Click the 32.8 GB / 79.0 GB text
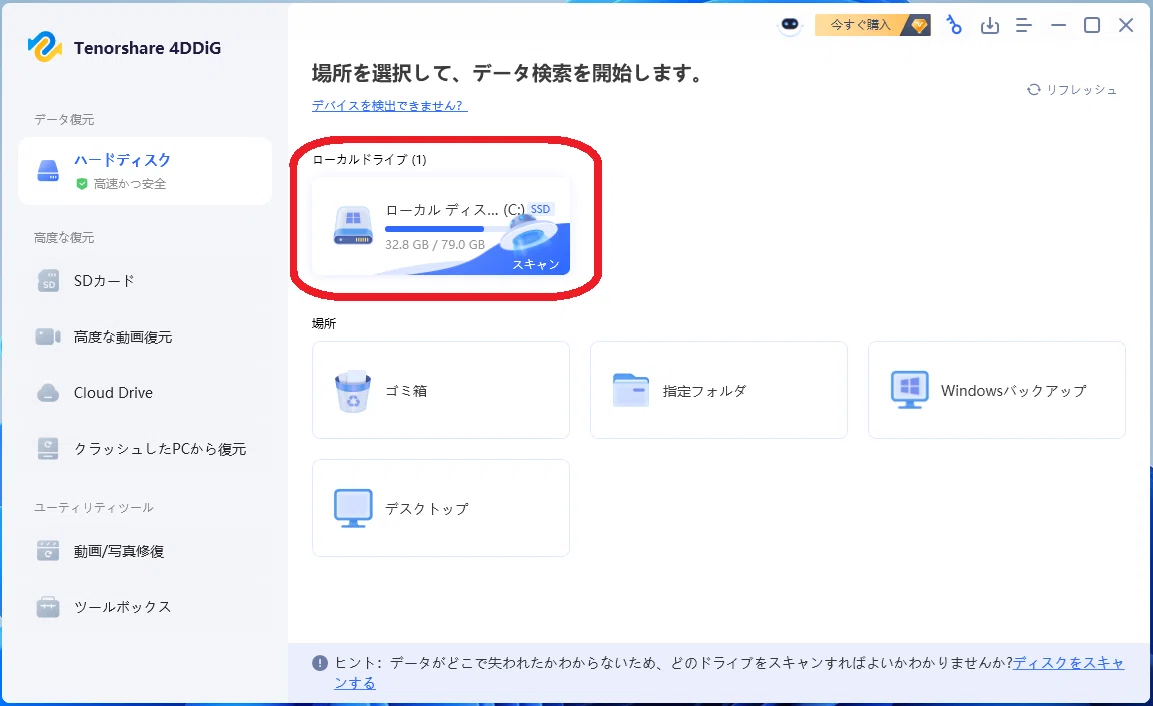Screen dimensions: 1153x706 pyautogui.click(x=435, y=245)
